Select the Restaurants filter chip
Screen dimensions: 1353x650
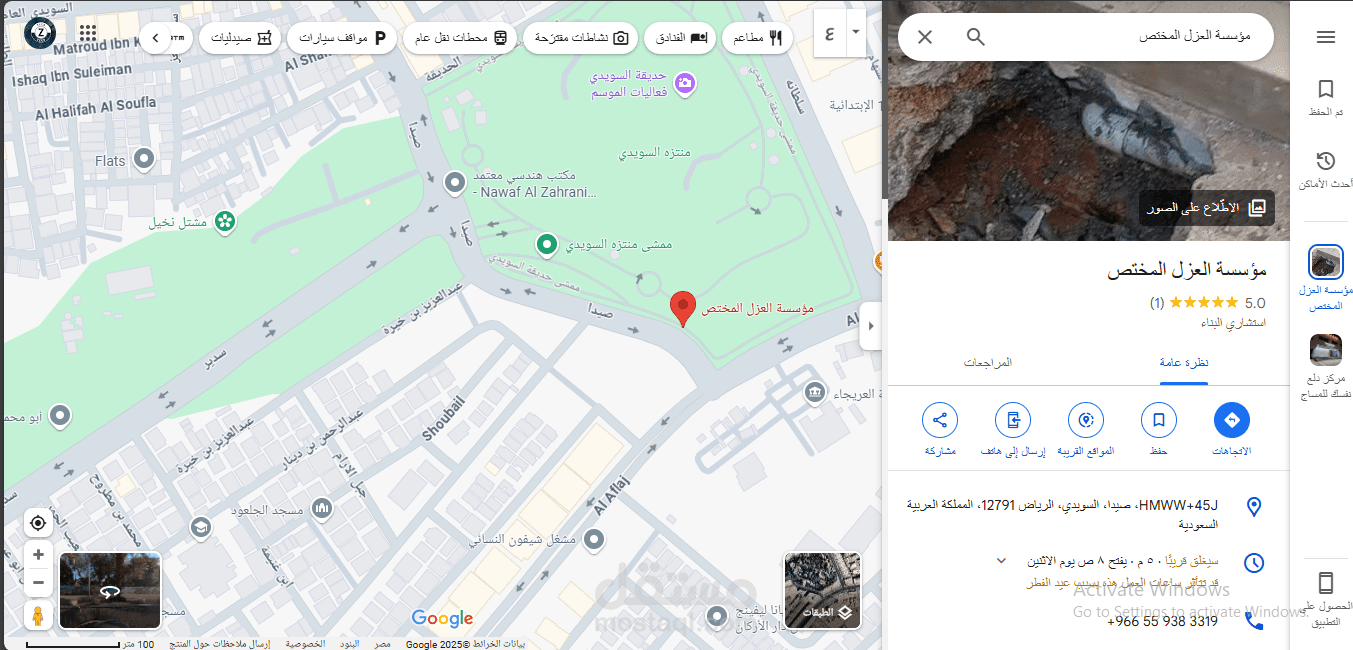757,38
